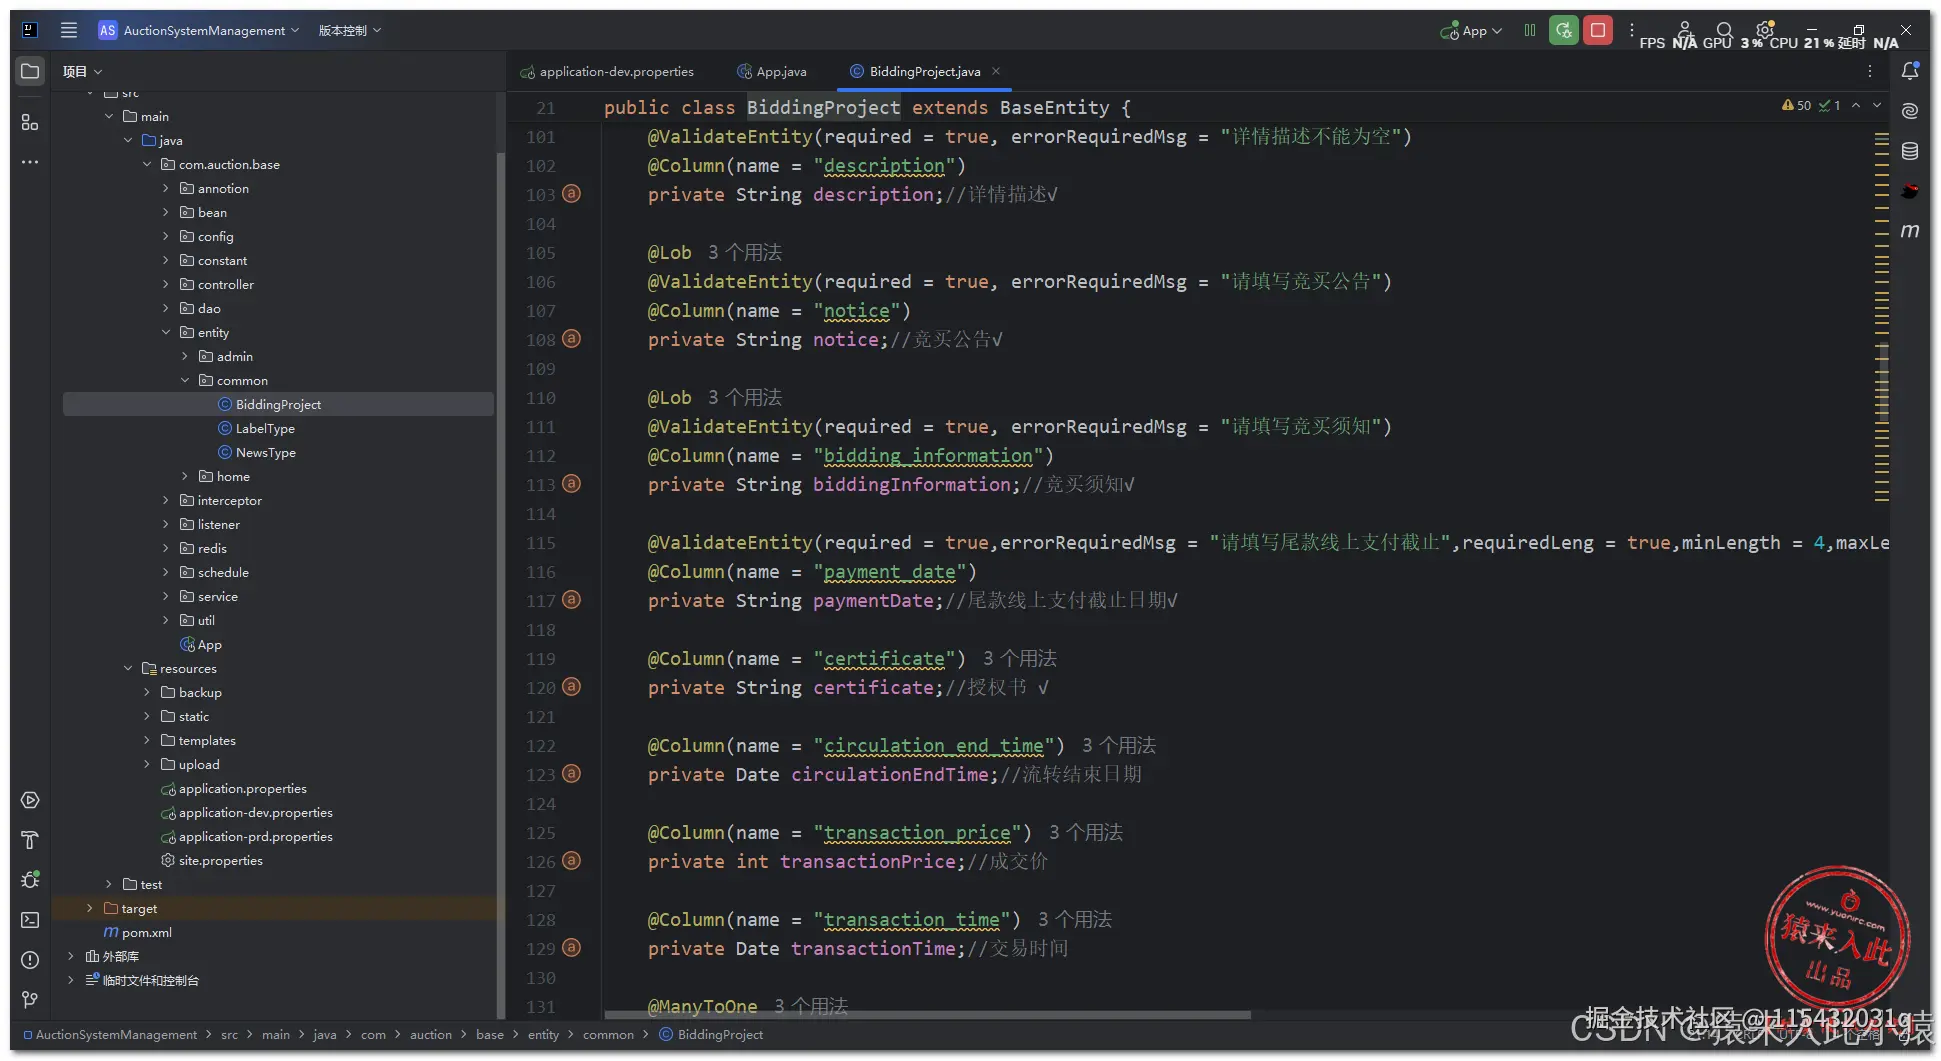Open the Services tool window

30,800
